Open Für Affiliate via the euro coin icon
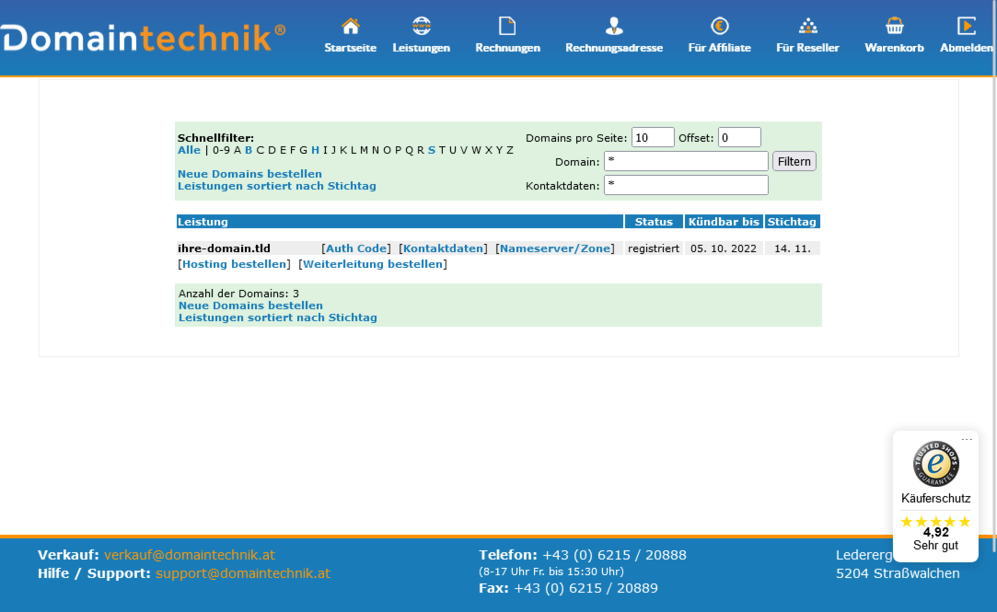The image size is (997, 612). pos(719,26)
